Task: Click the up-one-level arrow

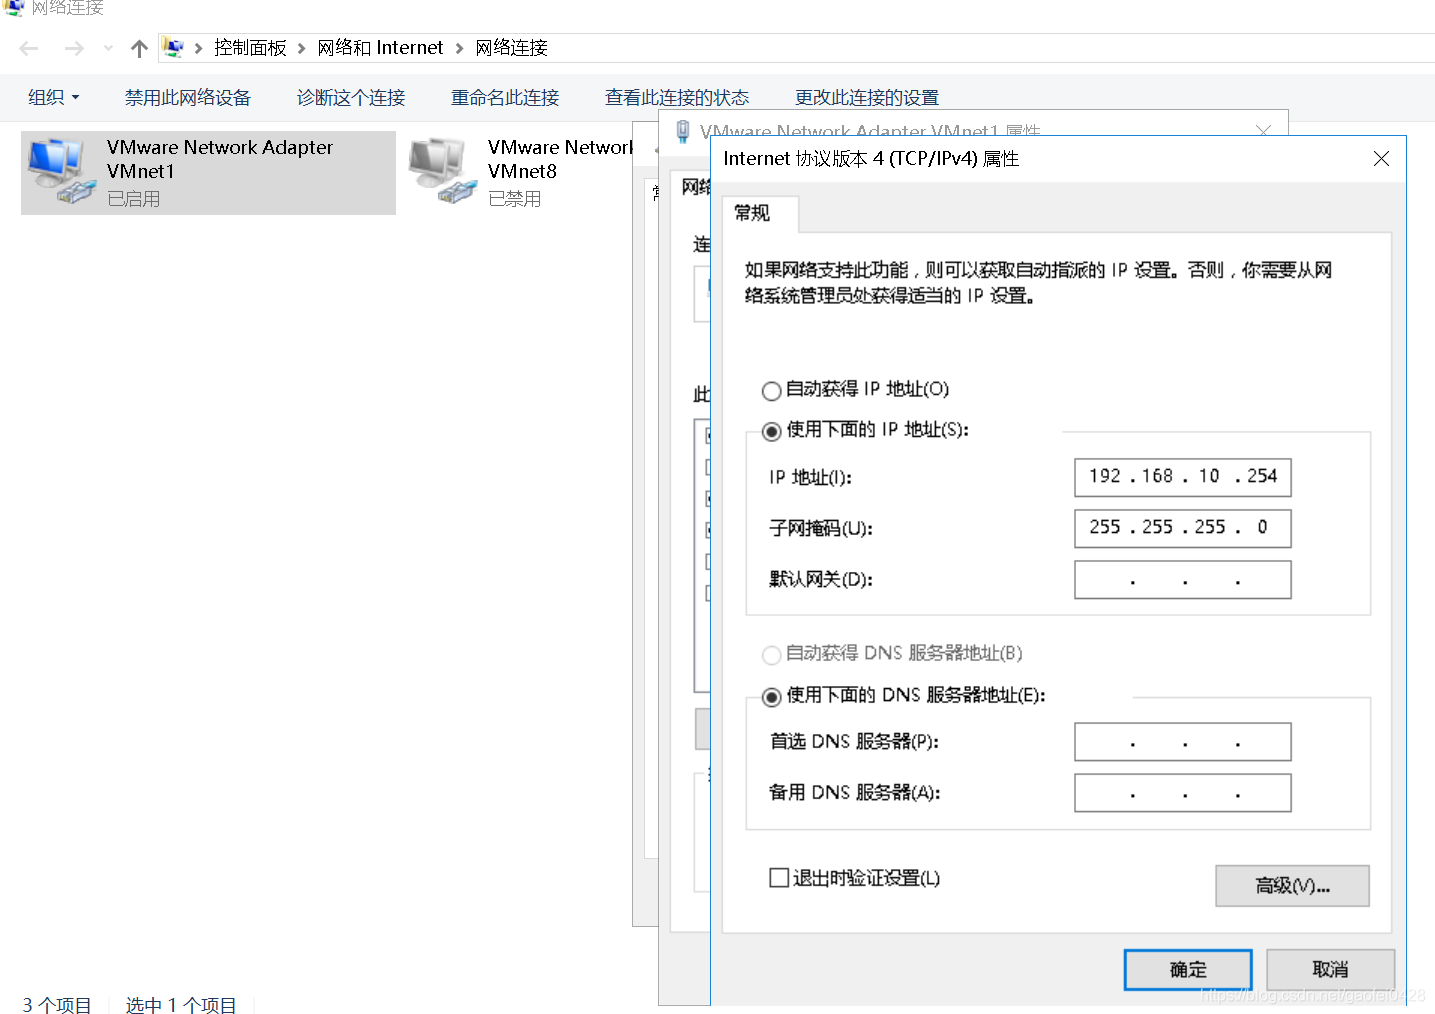Action: click(139, 48)
